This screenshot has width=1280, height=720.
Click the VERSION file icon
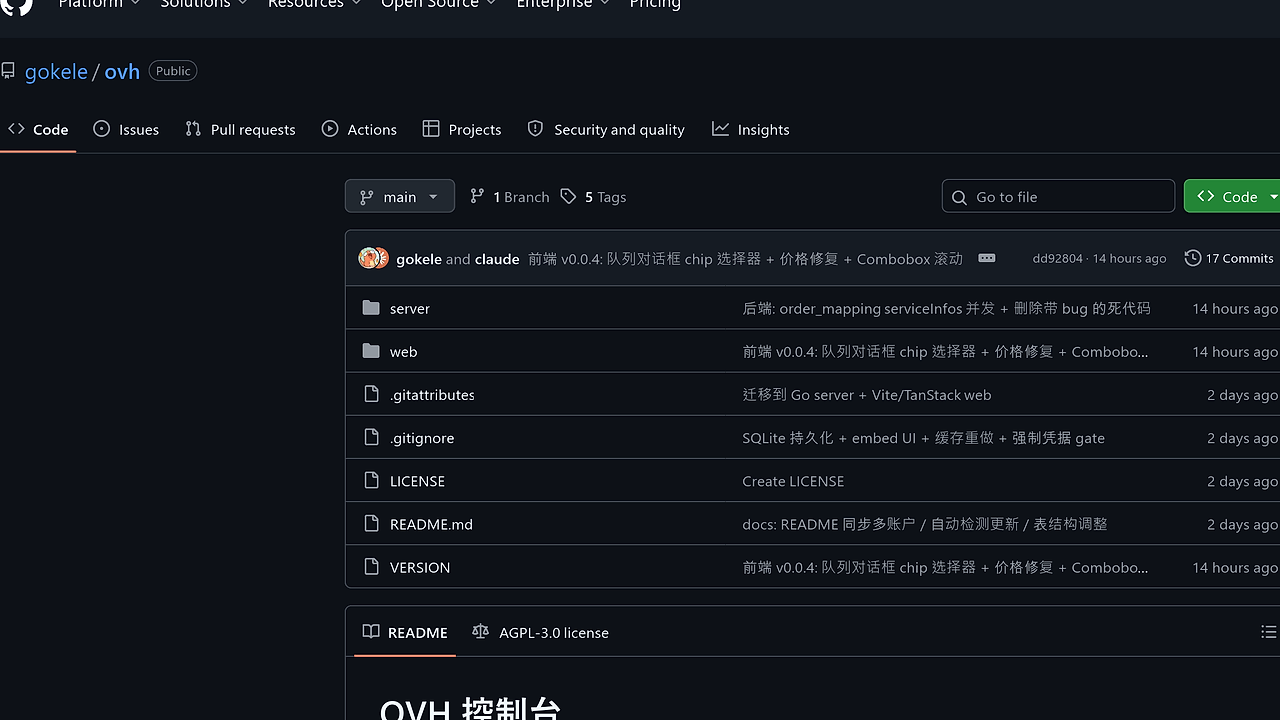[x=371, y=566]
